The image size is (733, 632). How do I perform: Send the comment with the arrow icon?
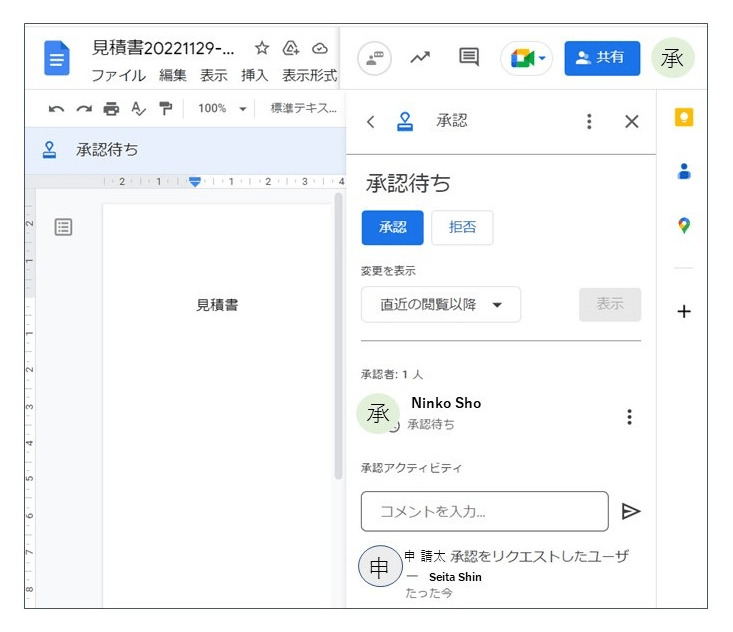[631, 511]
